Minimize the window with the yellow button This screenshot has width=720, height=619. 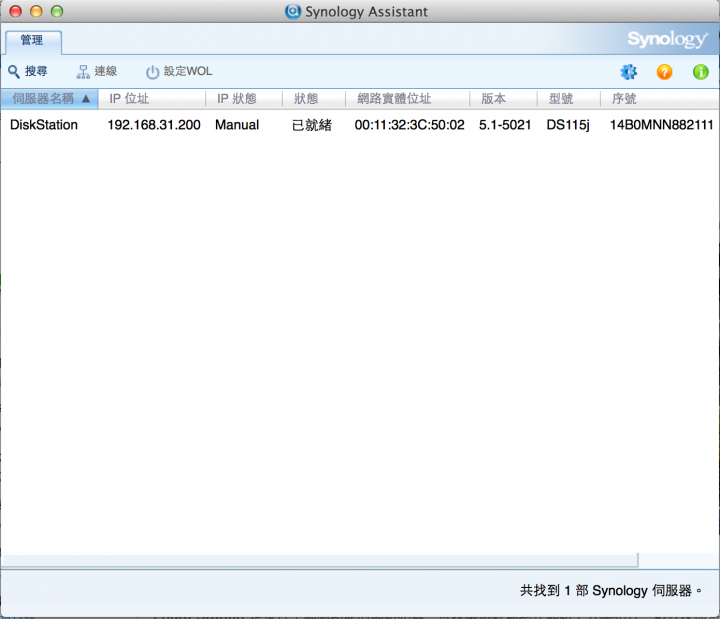click(36, 11)
